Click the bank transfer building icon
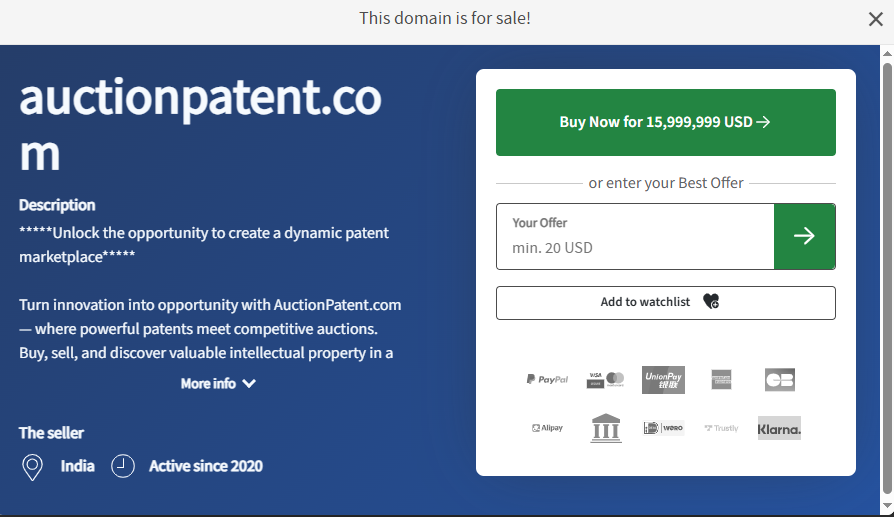This screenshot has width=894, height=517. coord(606,428)
